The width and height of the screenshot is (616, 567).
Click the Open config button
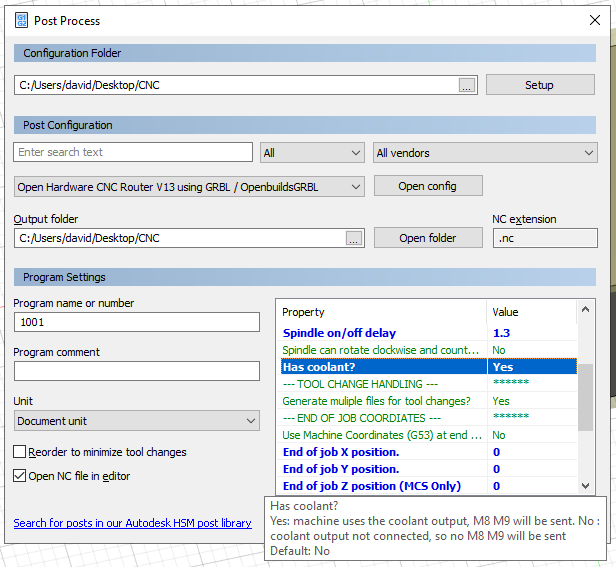click(x=427, y=186)
